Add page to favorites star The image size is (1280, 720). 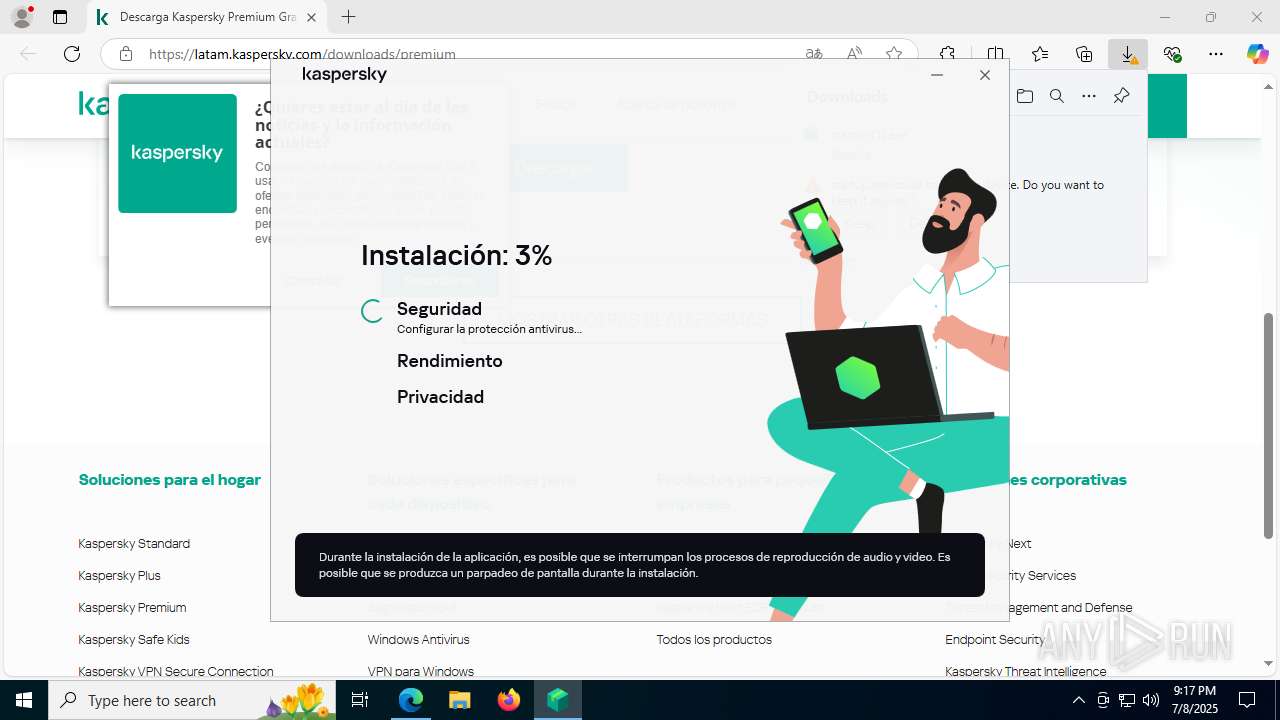pyautogui.click(x=894, y=54)
